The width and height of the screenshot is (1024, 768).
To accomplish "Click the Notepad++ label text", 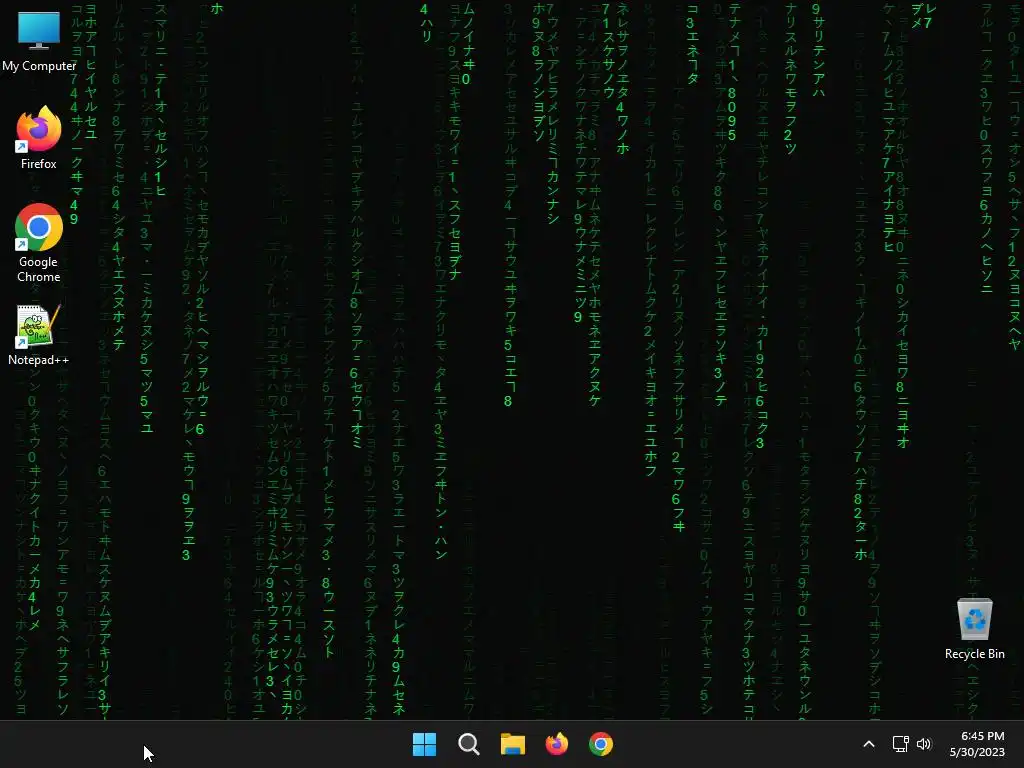I will pos(39,360).
